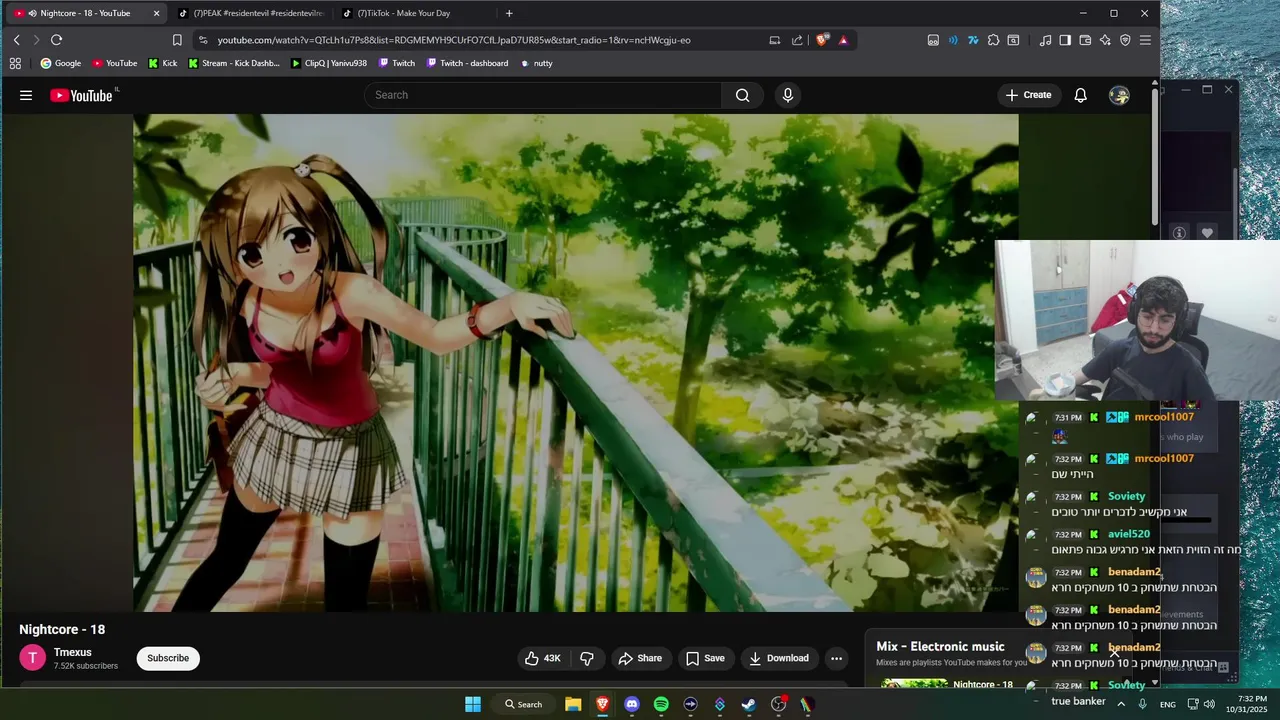Open more actions ellipsis under video
1280x720 pixels.
(836, 658)
